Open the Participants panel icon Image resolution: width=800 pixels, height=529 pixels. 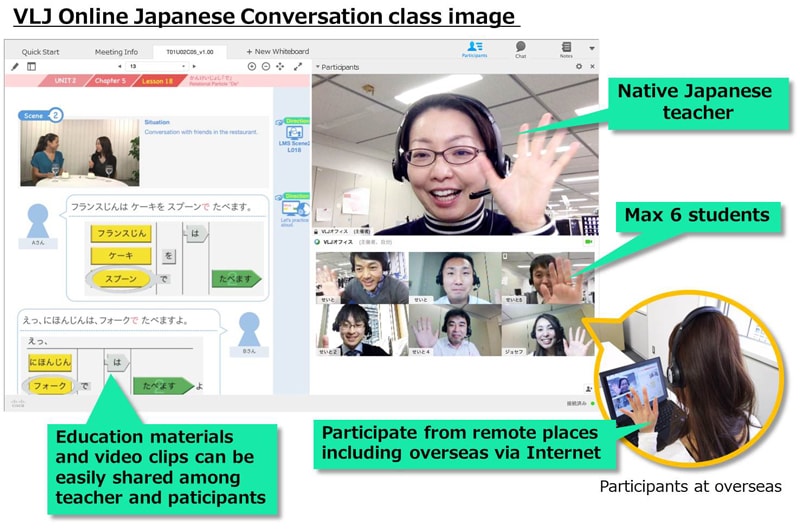pos(474,49)
